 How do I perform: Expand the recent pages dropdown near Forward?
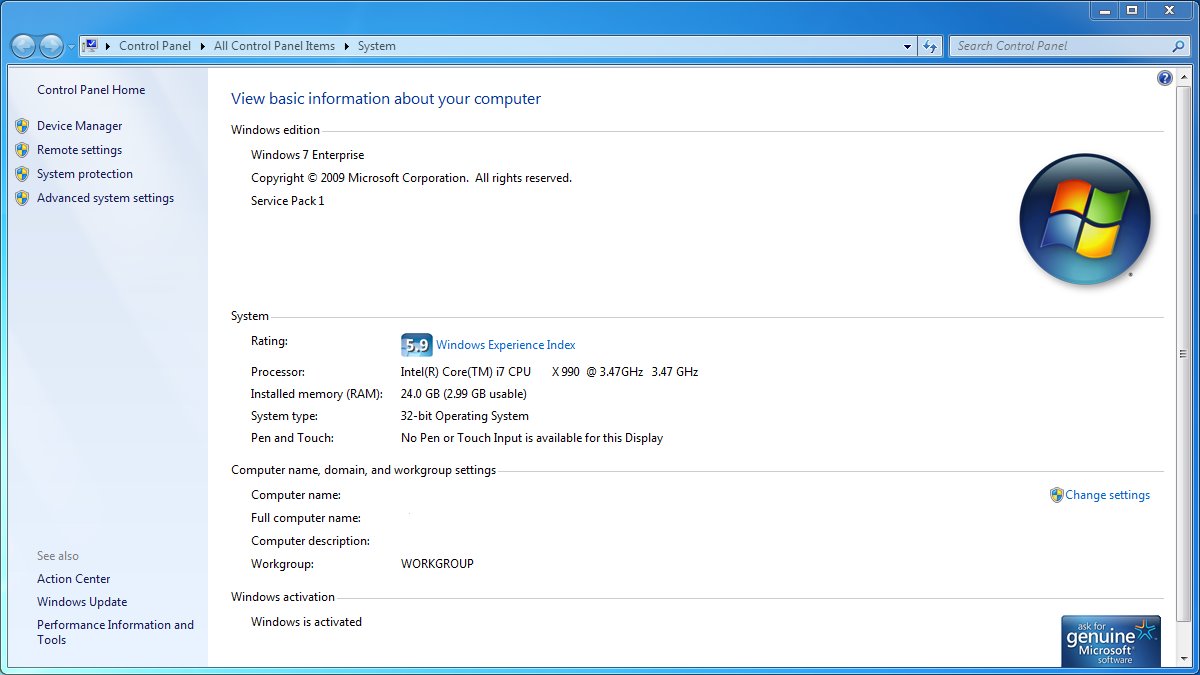(71, 47)
